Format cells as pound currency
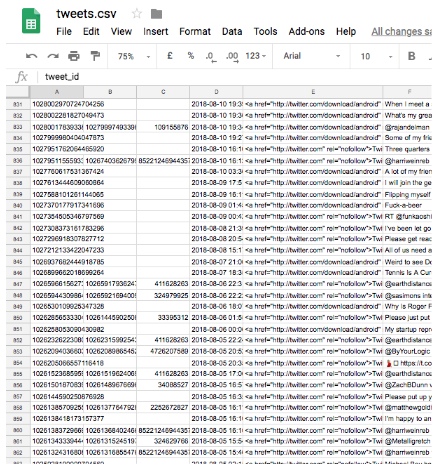This screenshot has height=469, width=437. point(170,56)
